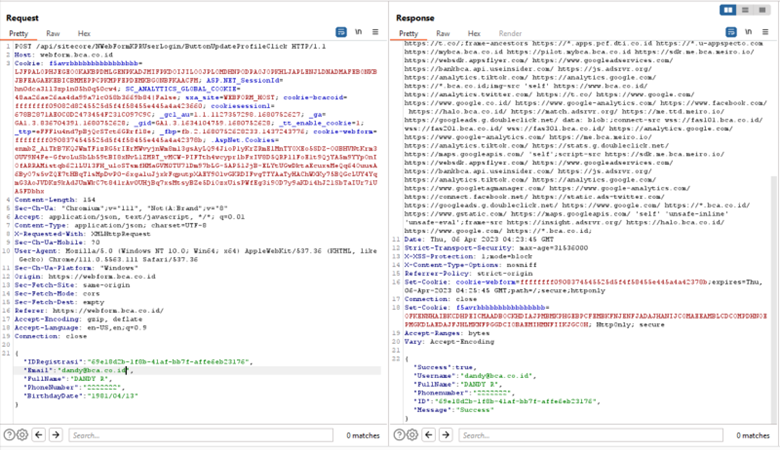Click the Response pane vertical scrollbar
Image resolution: width=780 pixels, height=450 pixels.
tap(774, 150)
